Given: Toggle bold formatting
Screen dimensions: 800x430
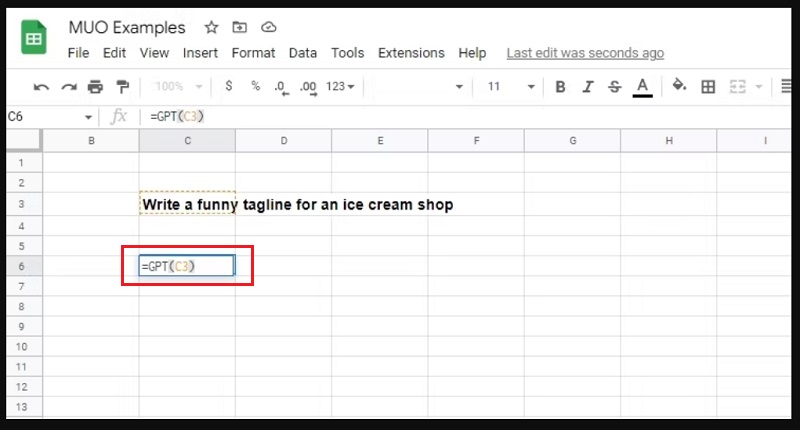Looking at the screenshot, I should [560, 87].
